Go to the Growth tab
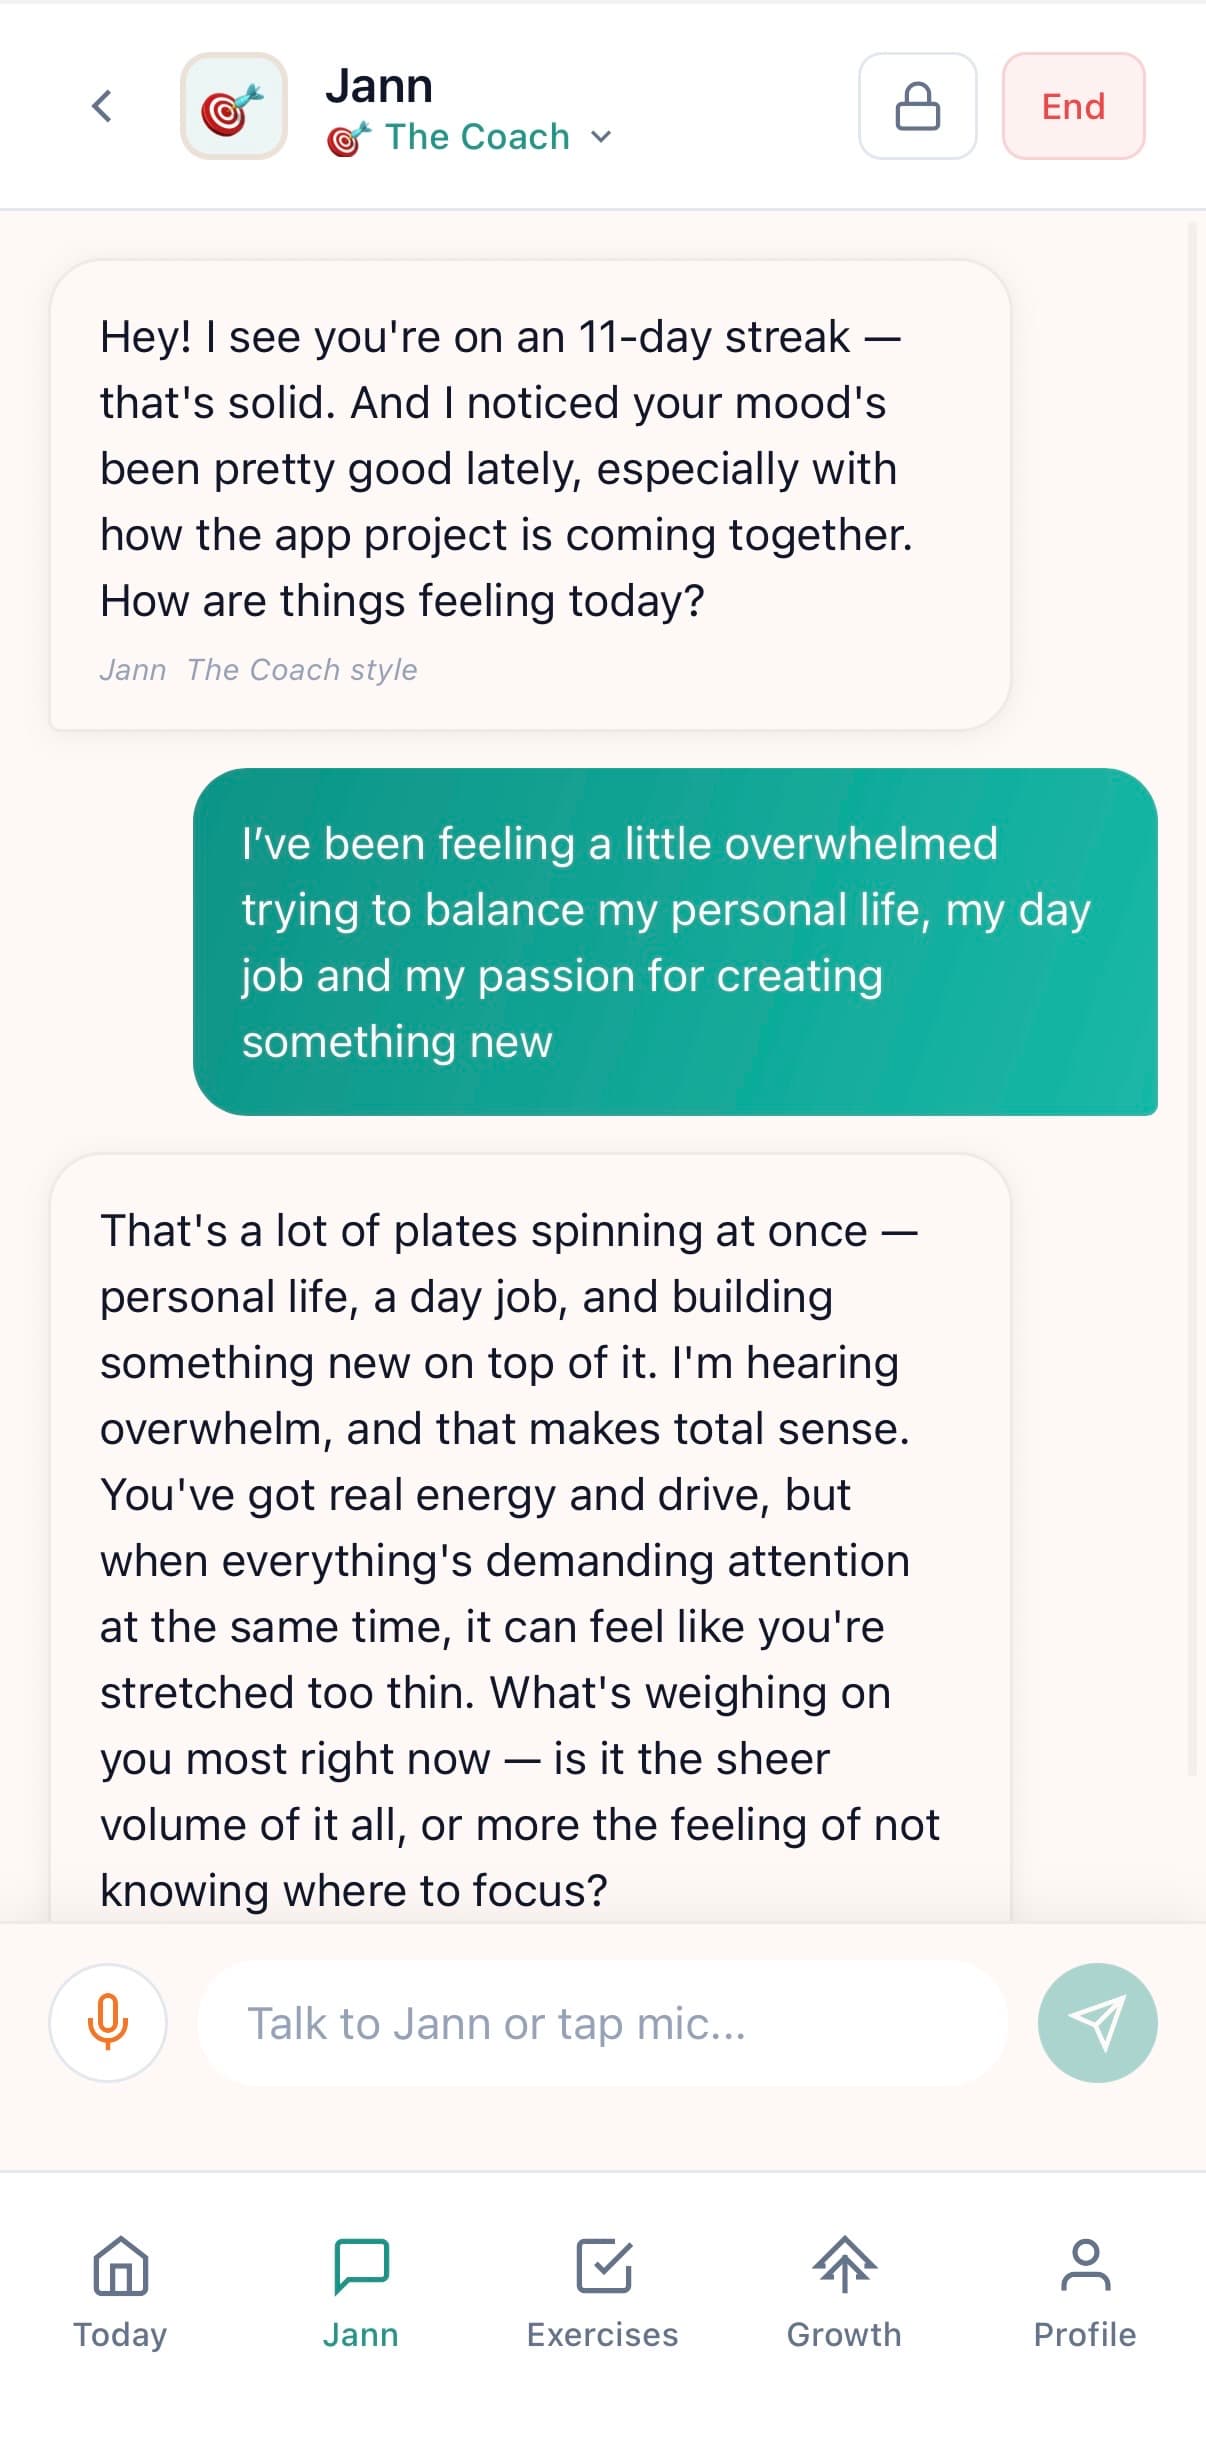Image resolution: width=1206 pixels, height=2440 pixels. click(x=844, y=2290)
